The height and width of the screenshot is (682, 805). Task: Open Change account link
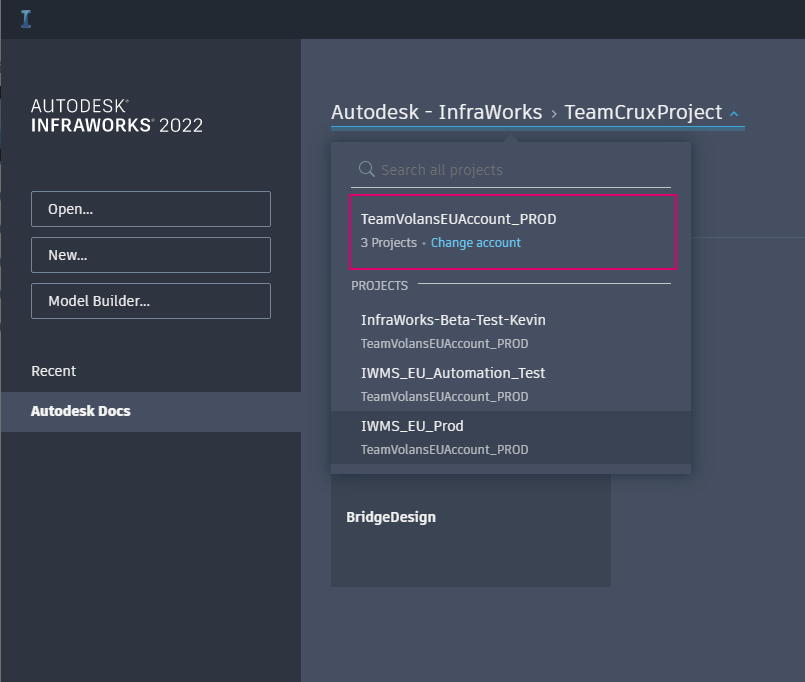tap(475, 242)
